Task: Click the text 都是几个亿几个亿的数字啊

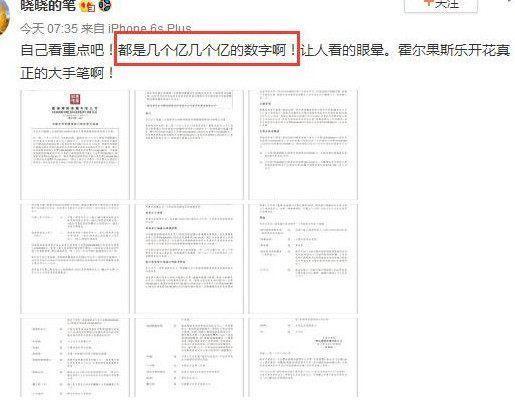Action: [x=202, y=50]
